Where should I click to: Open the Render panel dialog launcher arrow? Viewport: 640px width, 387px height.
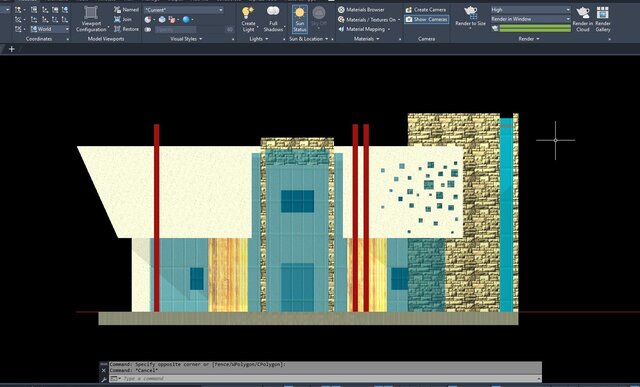point(609,39)
